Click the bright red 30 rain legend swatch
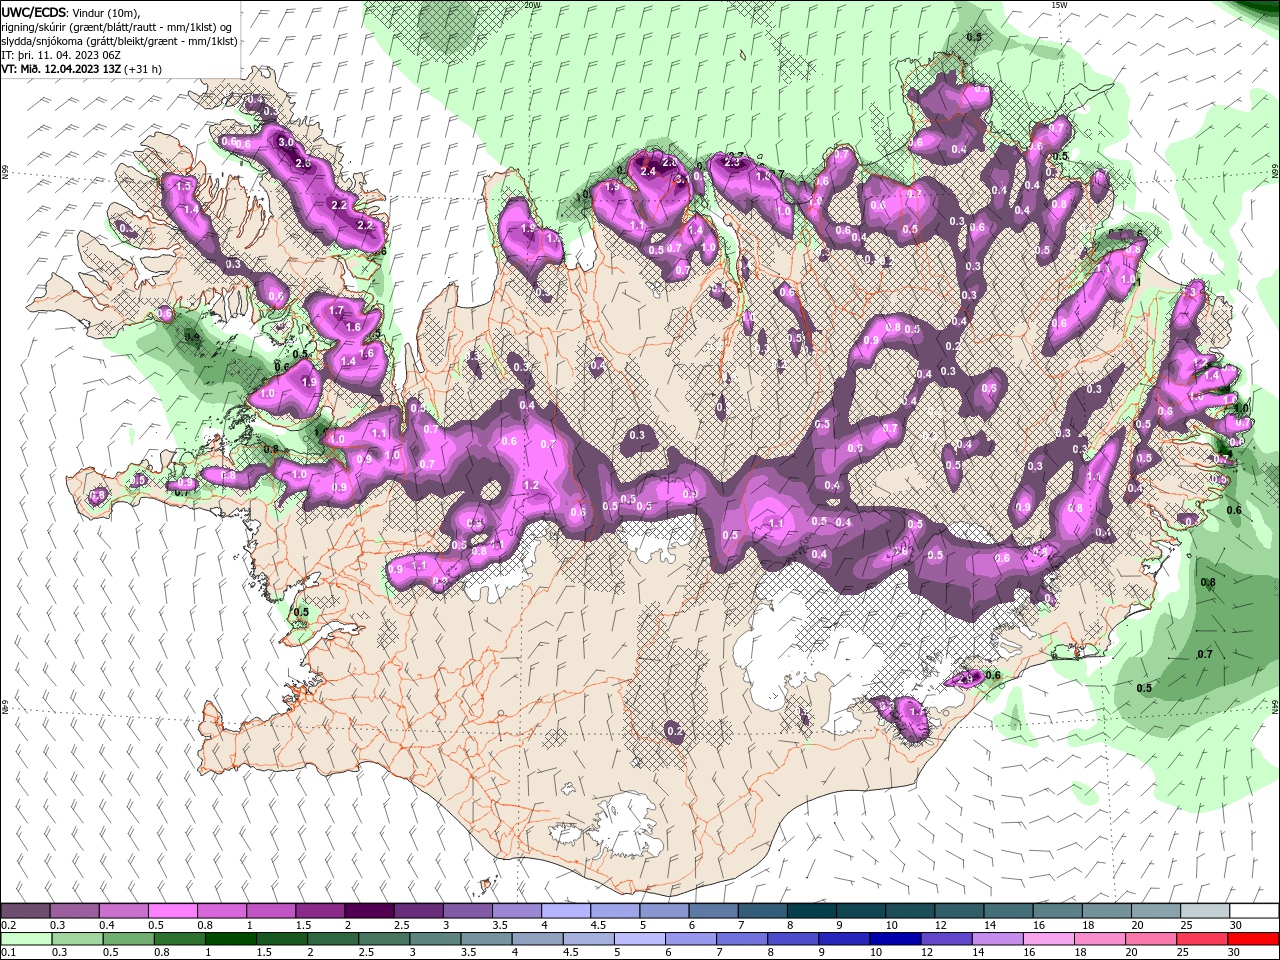 point(1254,939)
